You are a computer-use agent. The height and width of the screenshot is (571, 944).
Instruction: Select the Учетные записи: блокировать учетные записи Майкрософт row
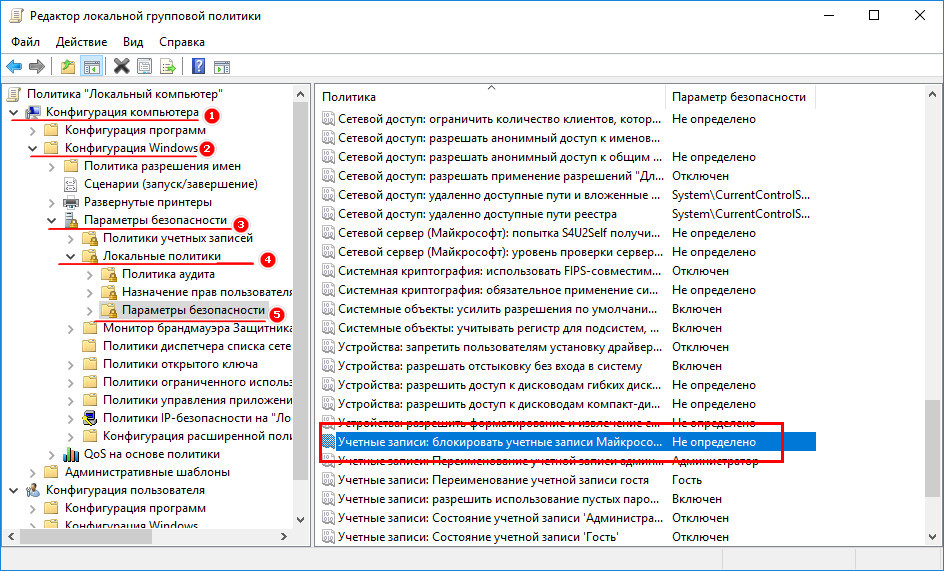pyautogui.click(x=567, y=442)
